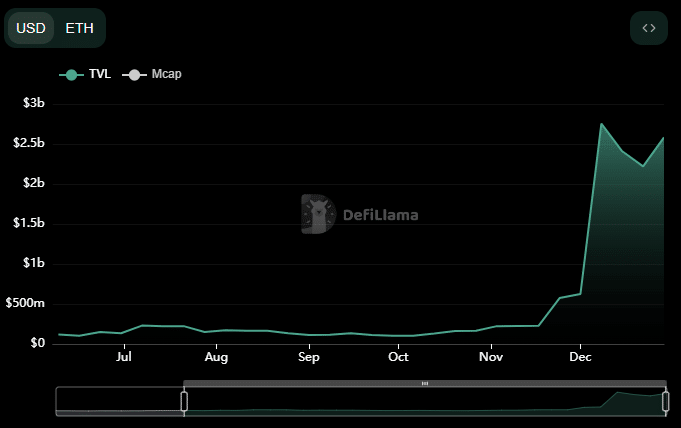Screen dimensions: 681x428
Task: Click the $500m y-axis label
Action: pyautogui.click(x=26, y=304)
